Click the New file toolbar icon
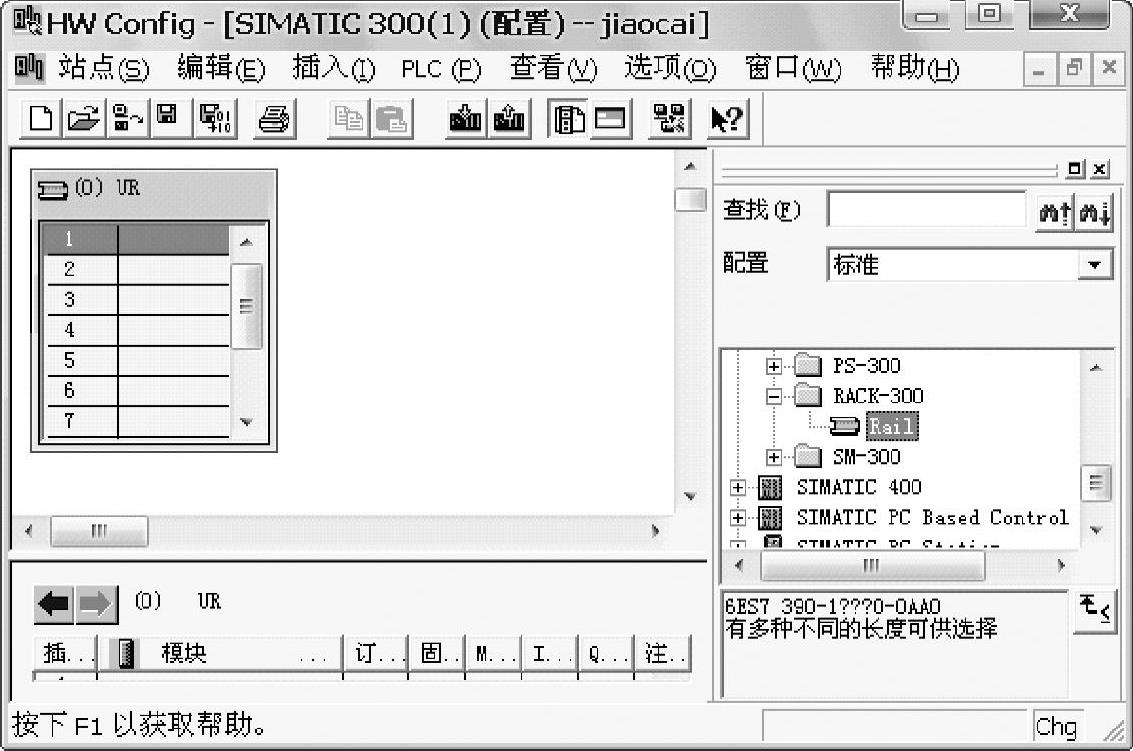Screen dimensions: 1133x751 coord(40,119)
